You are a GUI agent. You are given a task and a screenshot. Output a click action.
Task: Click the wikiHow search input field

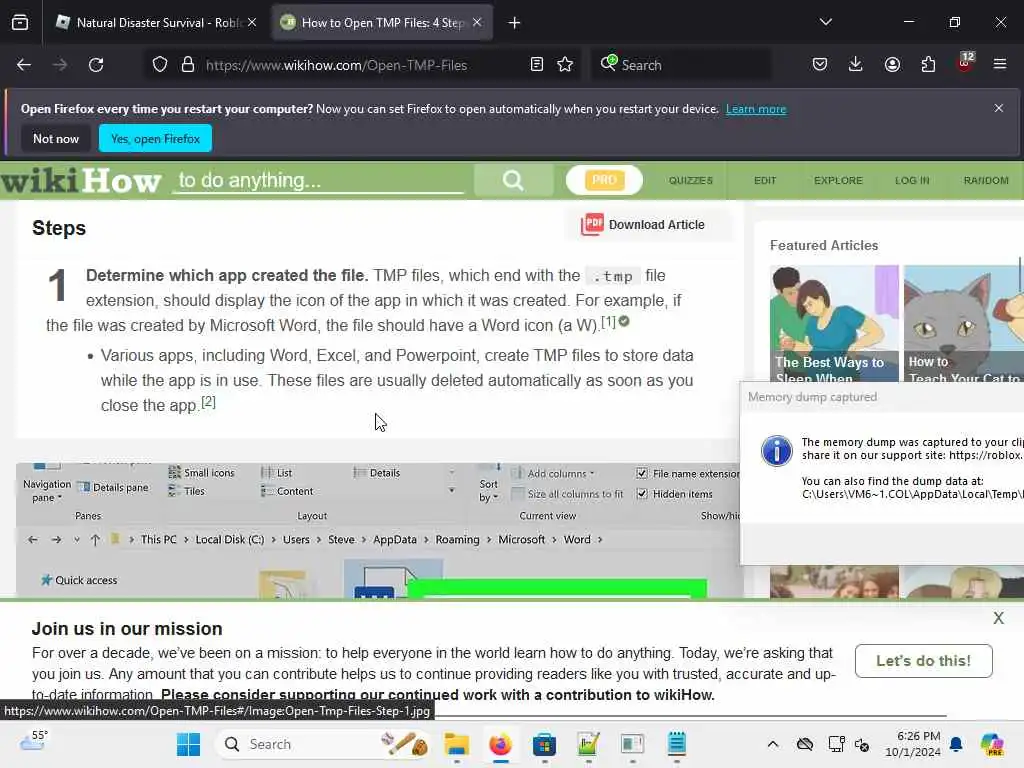pyautogui.click(x=319, y=180)
